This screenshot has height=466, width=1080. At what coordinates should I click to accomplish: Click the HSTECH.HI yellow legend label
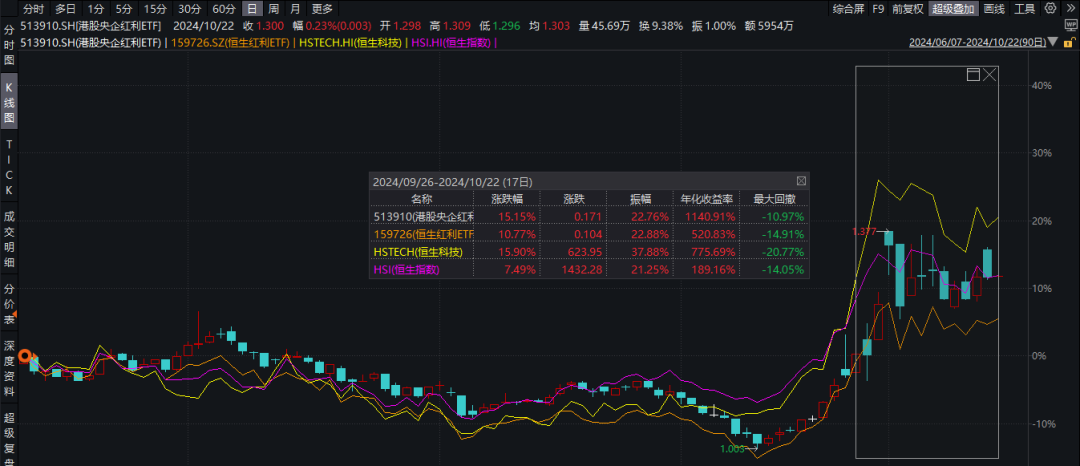tap(353, 42)
